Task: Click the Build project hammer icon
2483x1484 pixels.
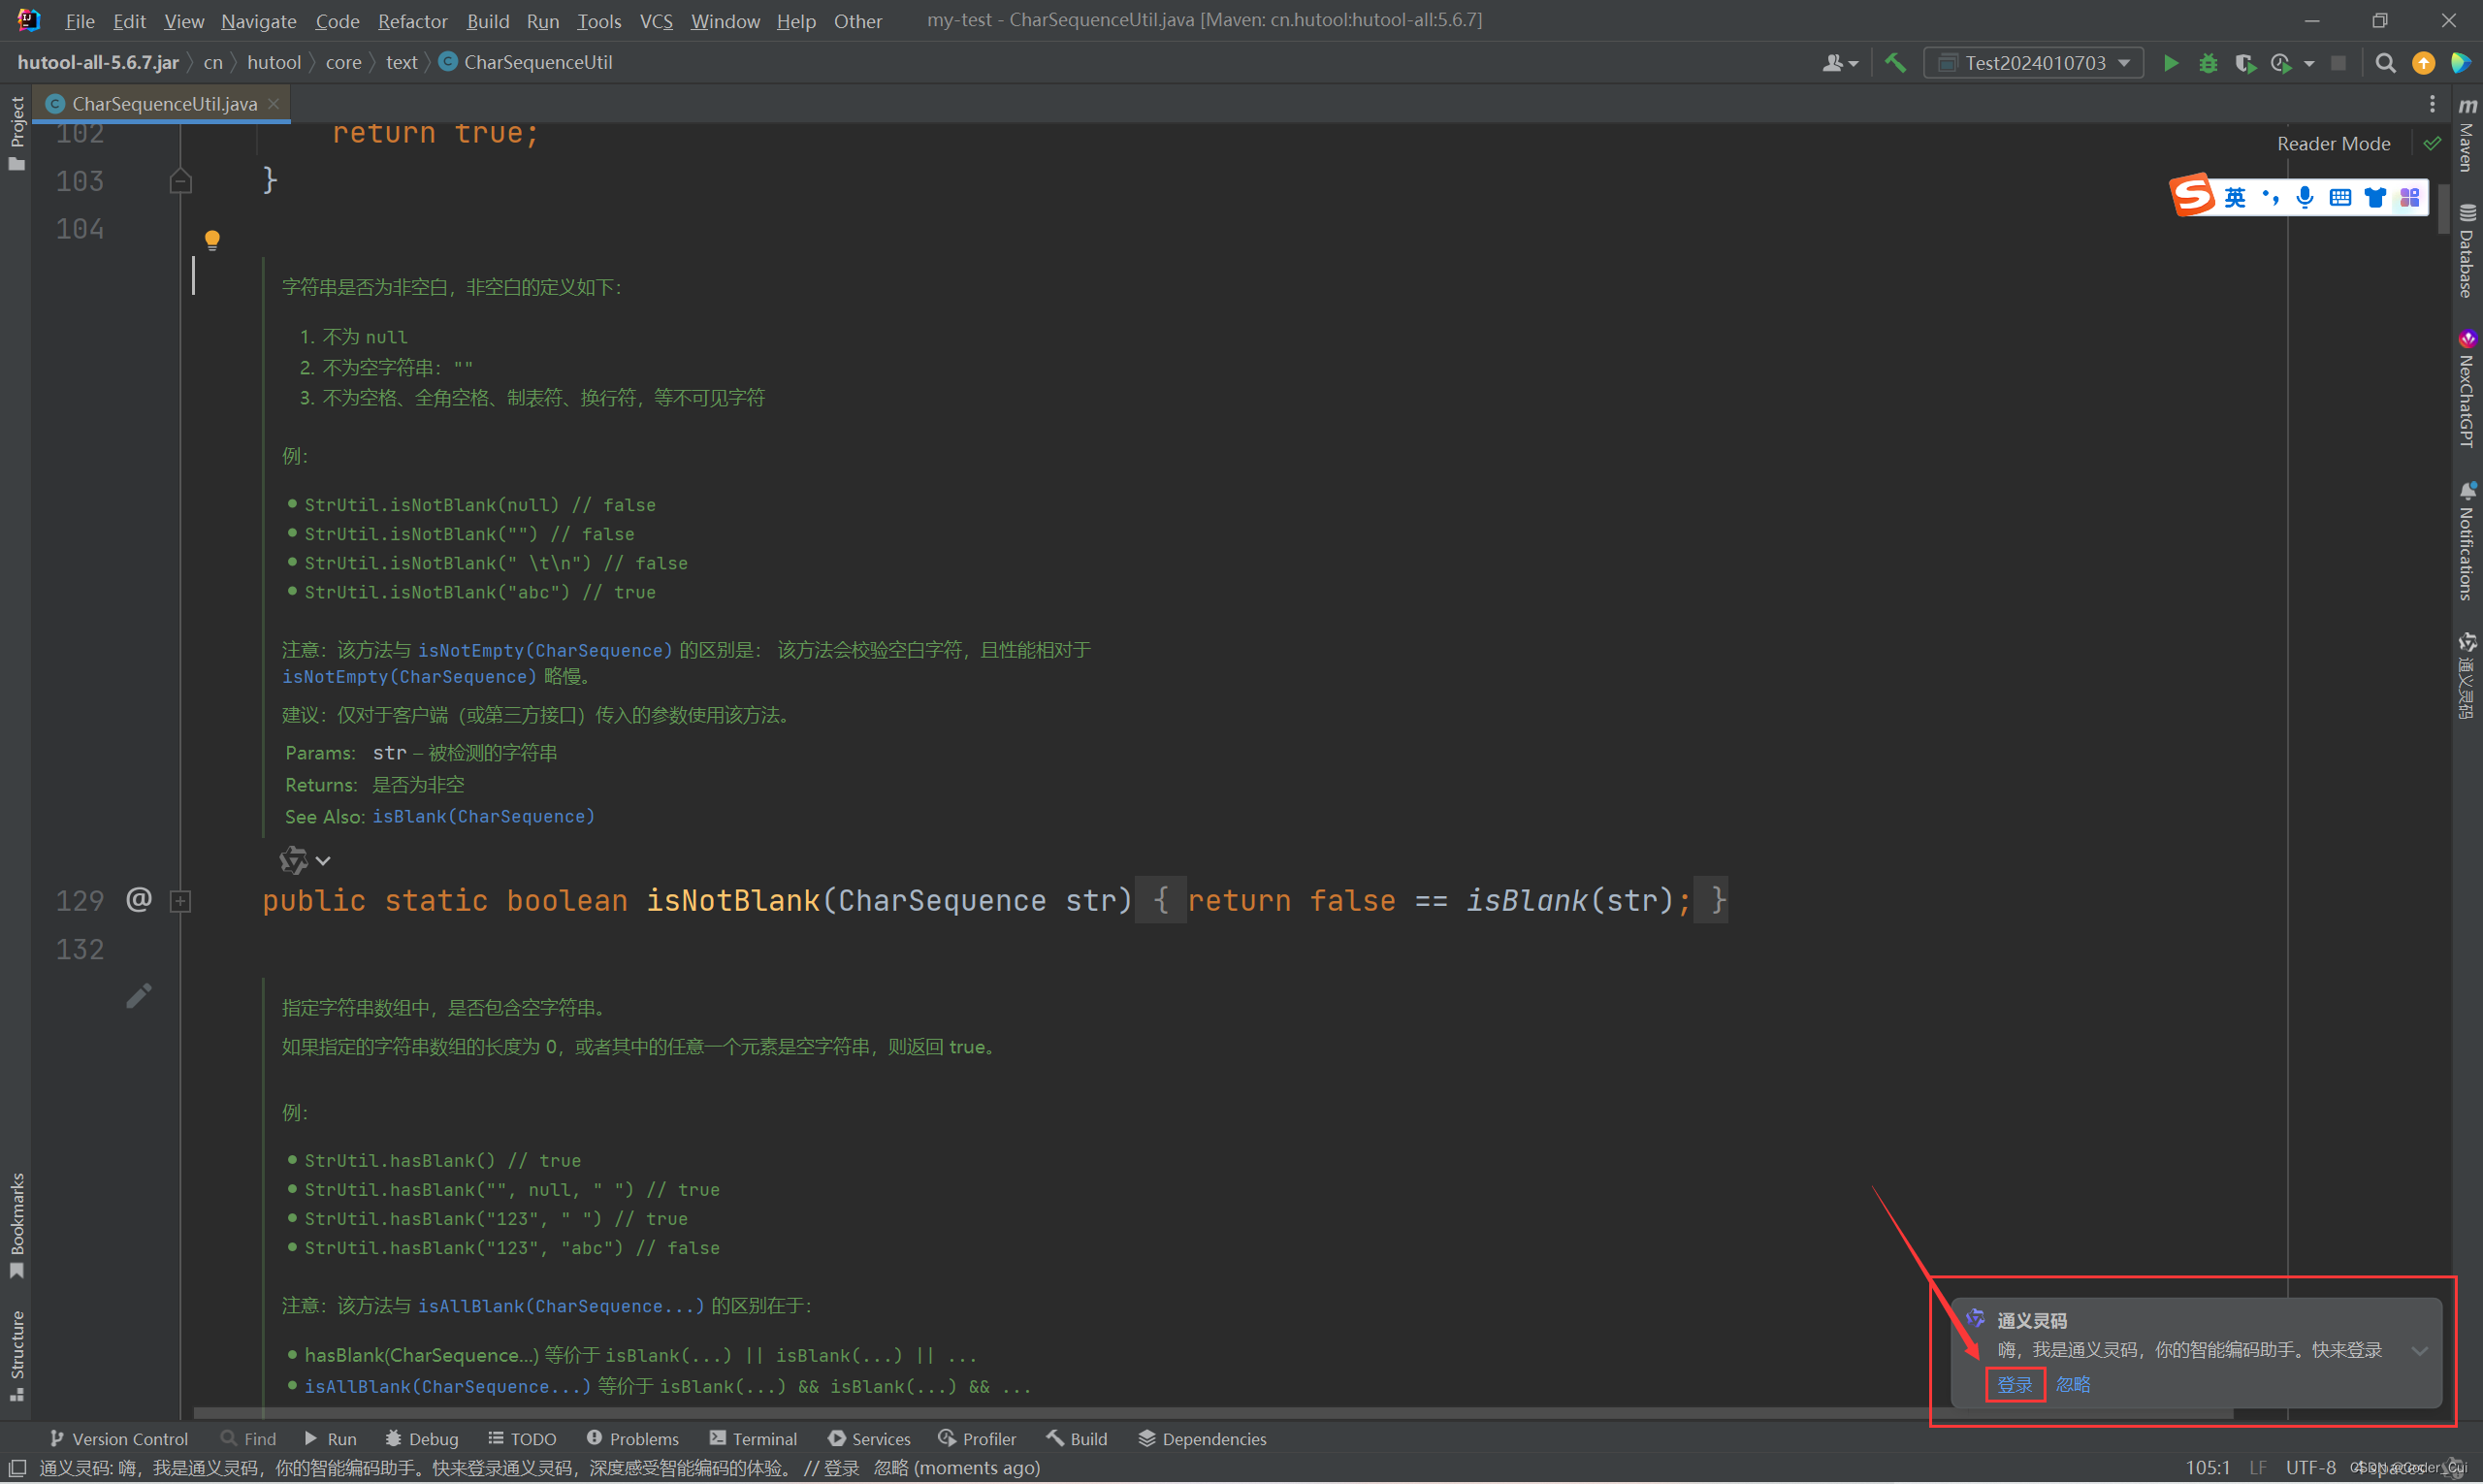Action: [x=1895, y=63]
